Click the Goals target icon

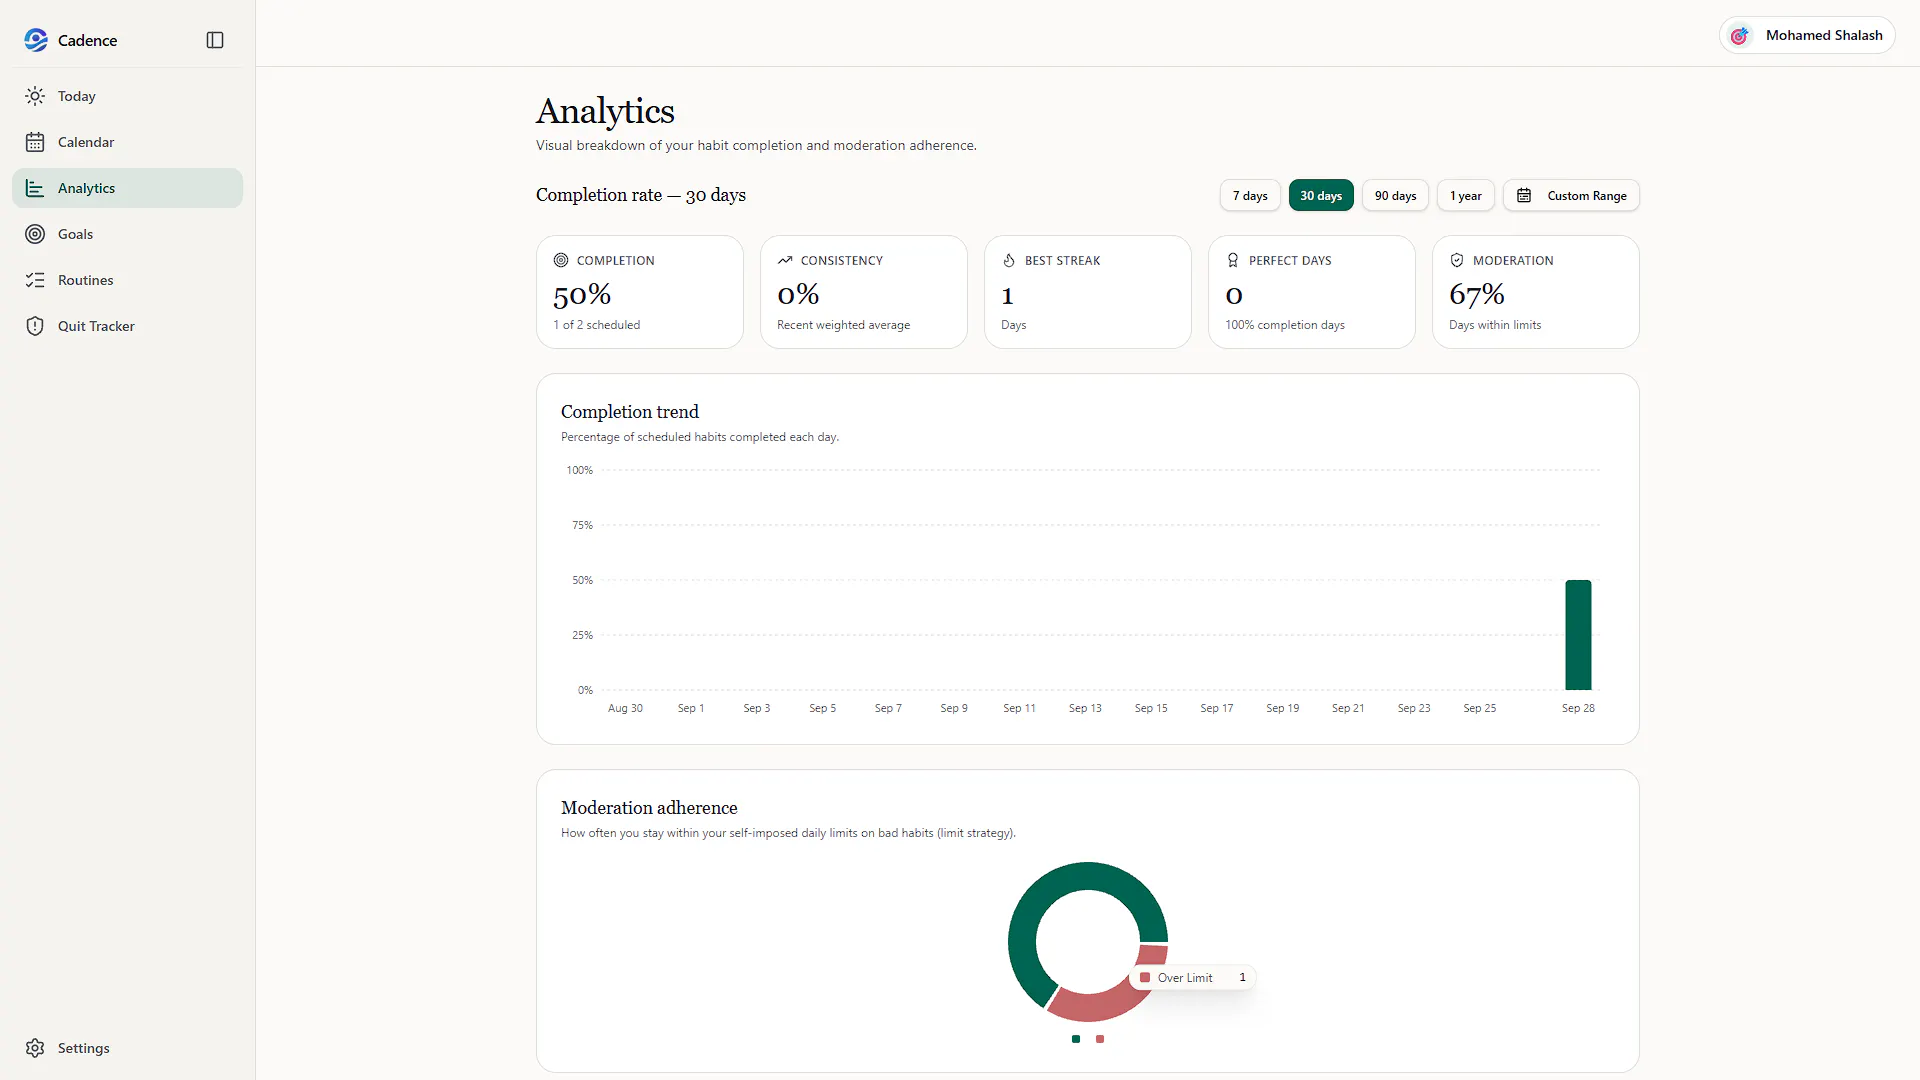[35, 234]
